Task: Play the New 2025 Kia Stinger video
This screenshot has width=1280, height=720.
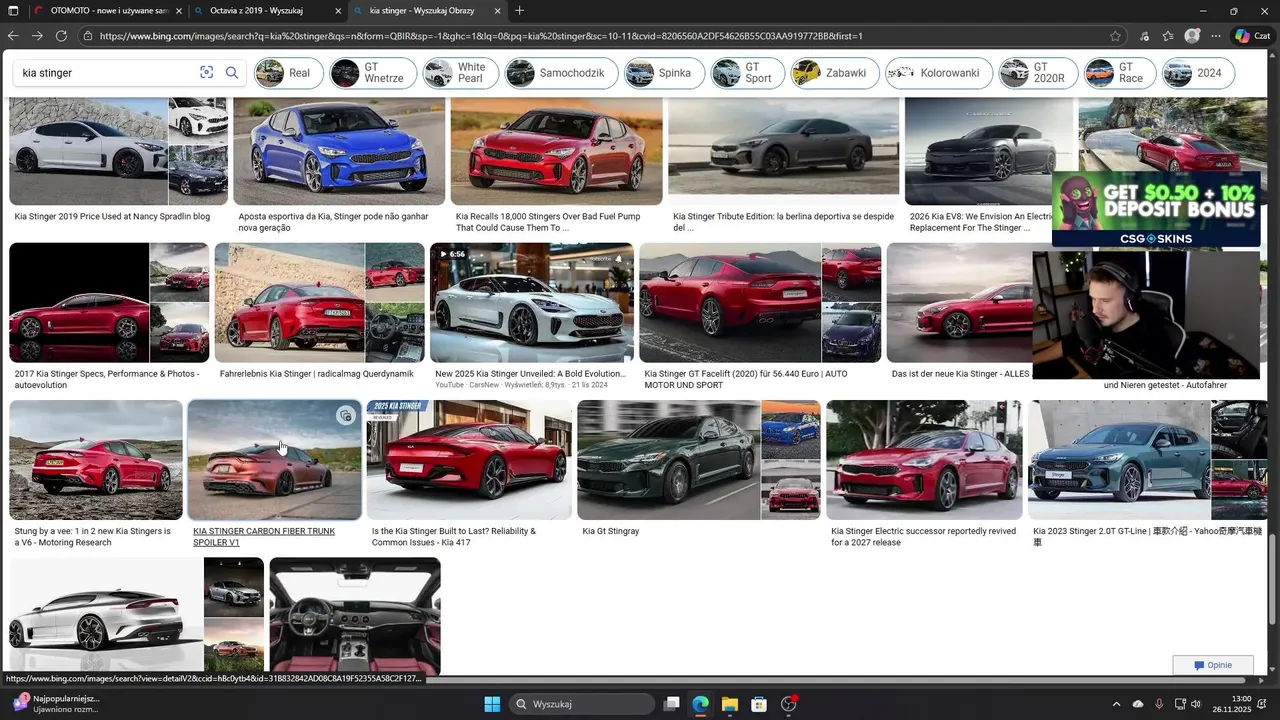Action: (532, 303)
